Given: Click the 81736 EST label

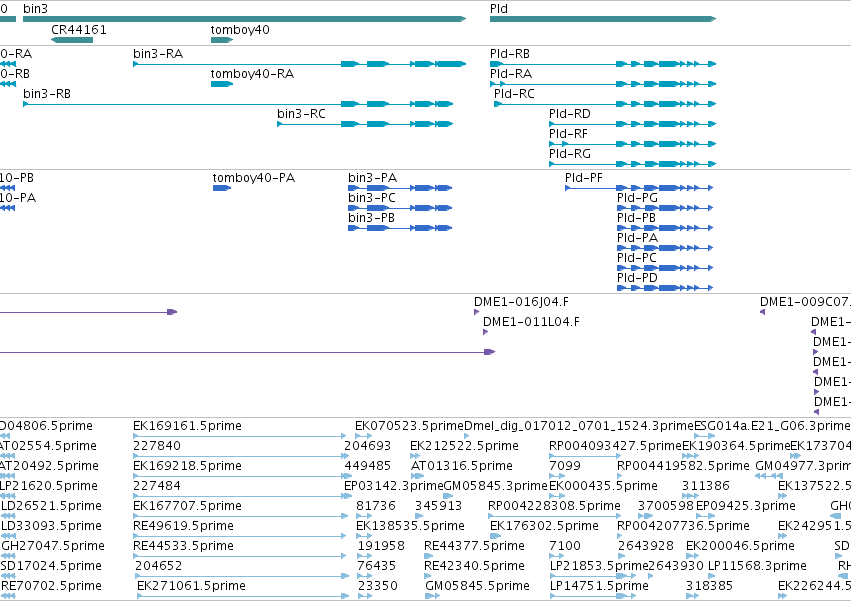Looking at the screenshot, I should pyautogui.click(x=376, y=507).
